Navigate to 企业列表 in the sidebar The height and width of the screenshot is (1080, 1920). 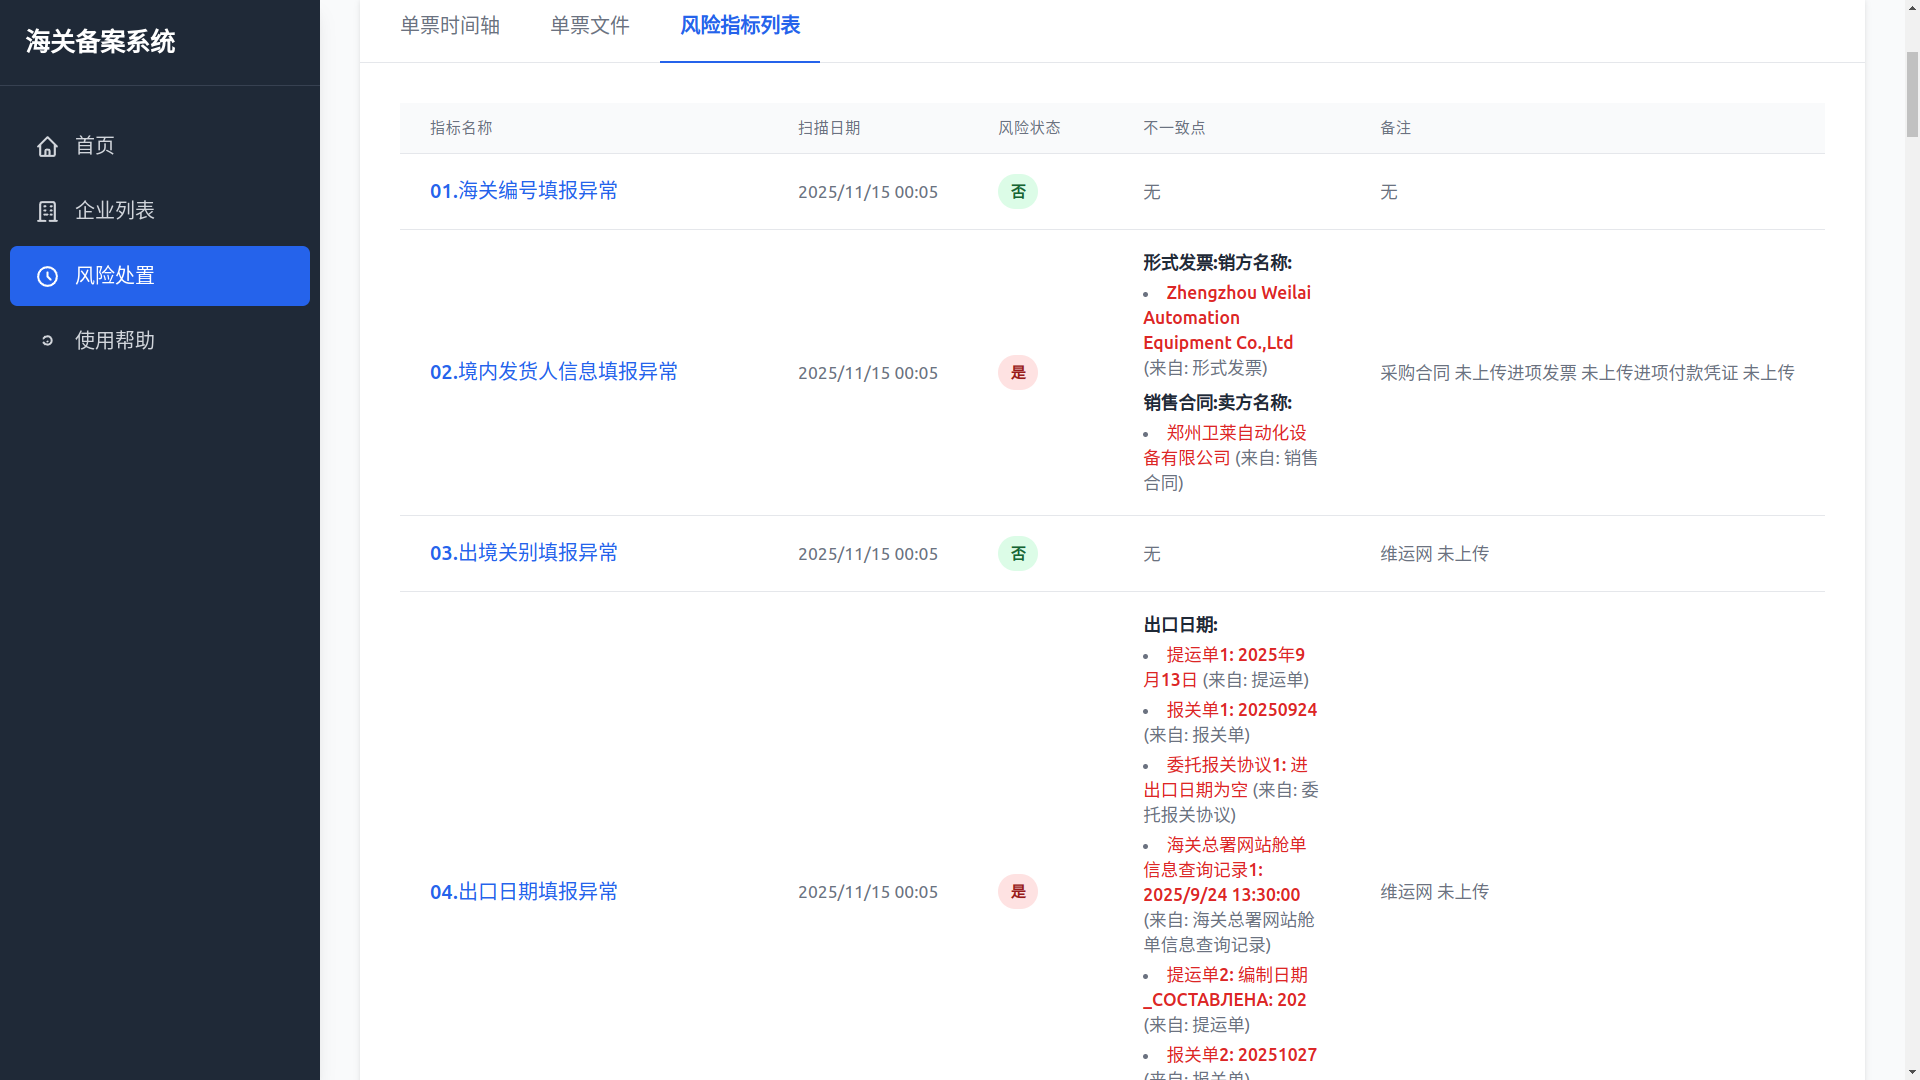click(115, 211)
